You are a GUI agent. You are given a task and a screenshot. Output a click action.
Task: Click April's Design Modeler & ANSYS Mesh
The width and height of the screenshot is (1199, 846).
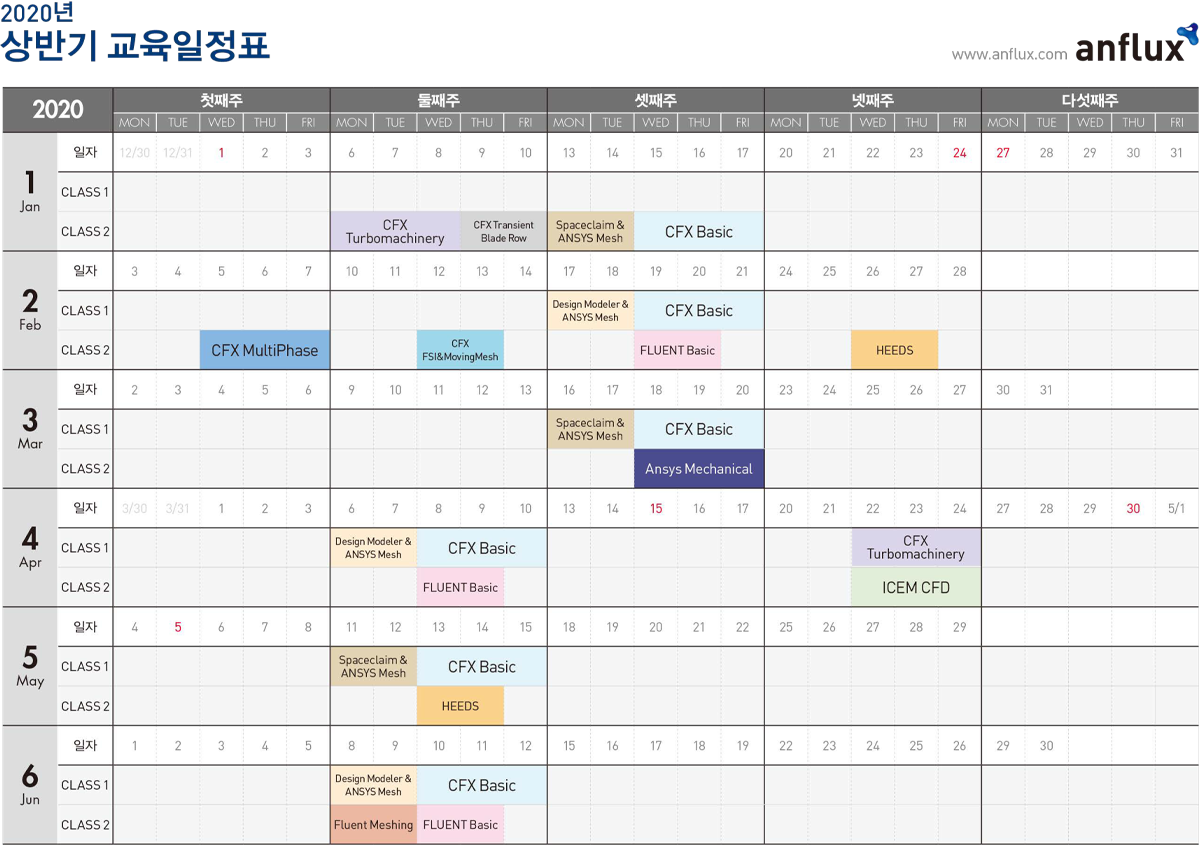click(373, 548)
